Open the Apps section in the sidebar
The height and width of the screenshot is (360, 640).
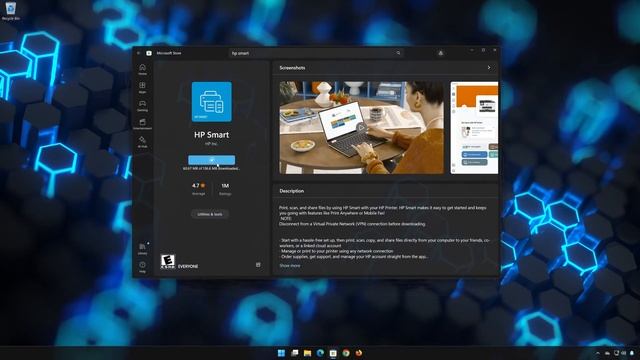[x=142, y=87]
